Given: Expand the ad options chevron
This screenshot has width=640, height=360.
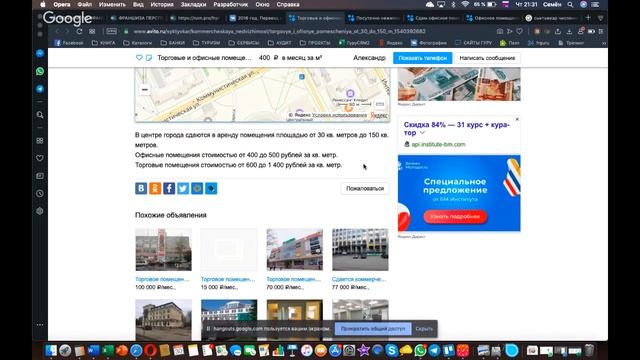Looking at the screenshot, I should [422, 133].
